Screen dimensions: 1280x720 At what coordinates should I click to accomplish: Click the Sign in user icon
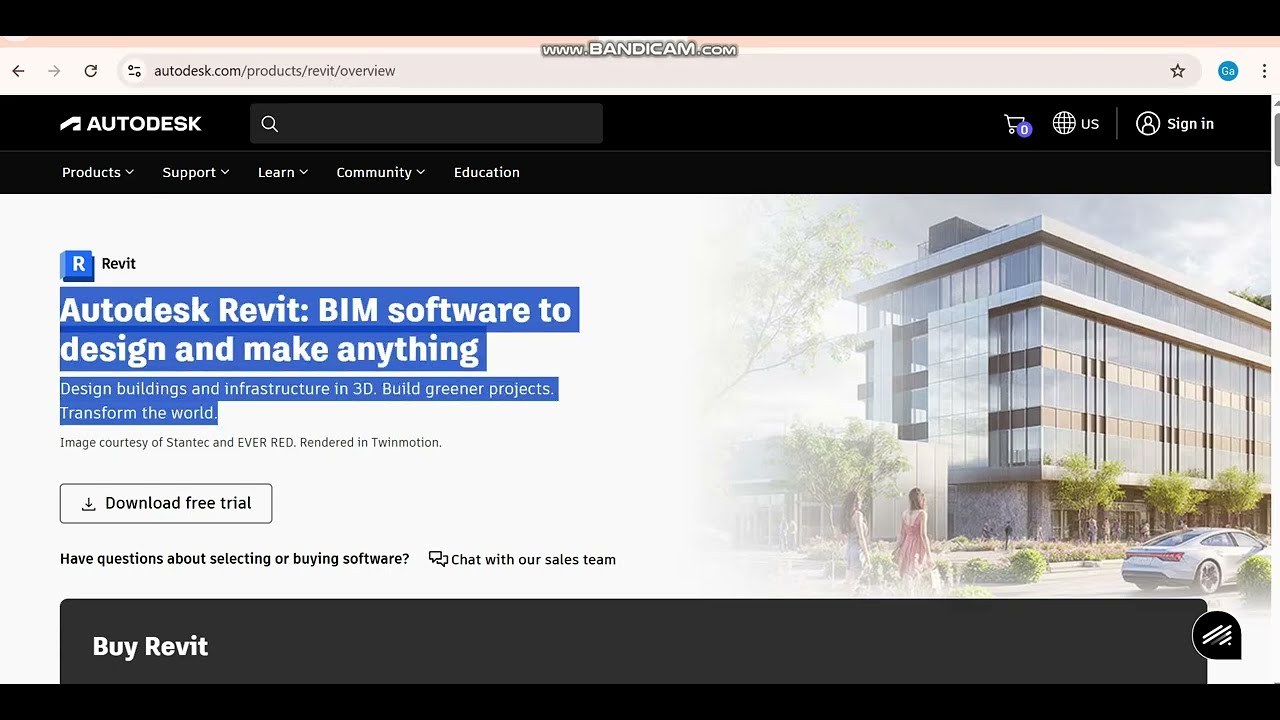(1148, 124)
